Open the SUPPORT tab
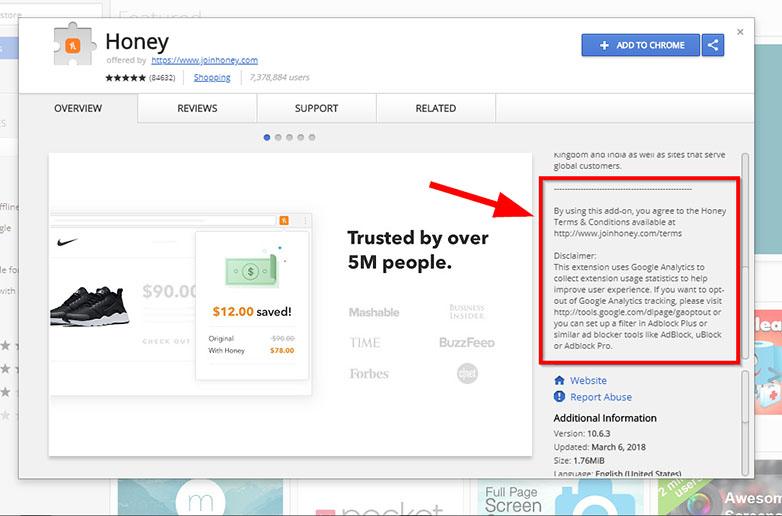782x516 pixels. pos(316,108)
